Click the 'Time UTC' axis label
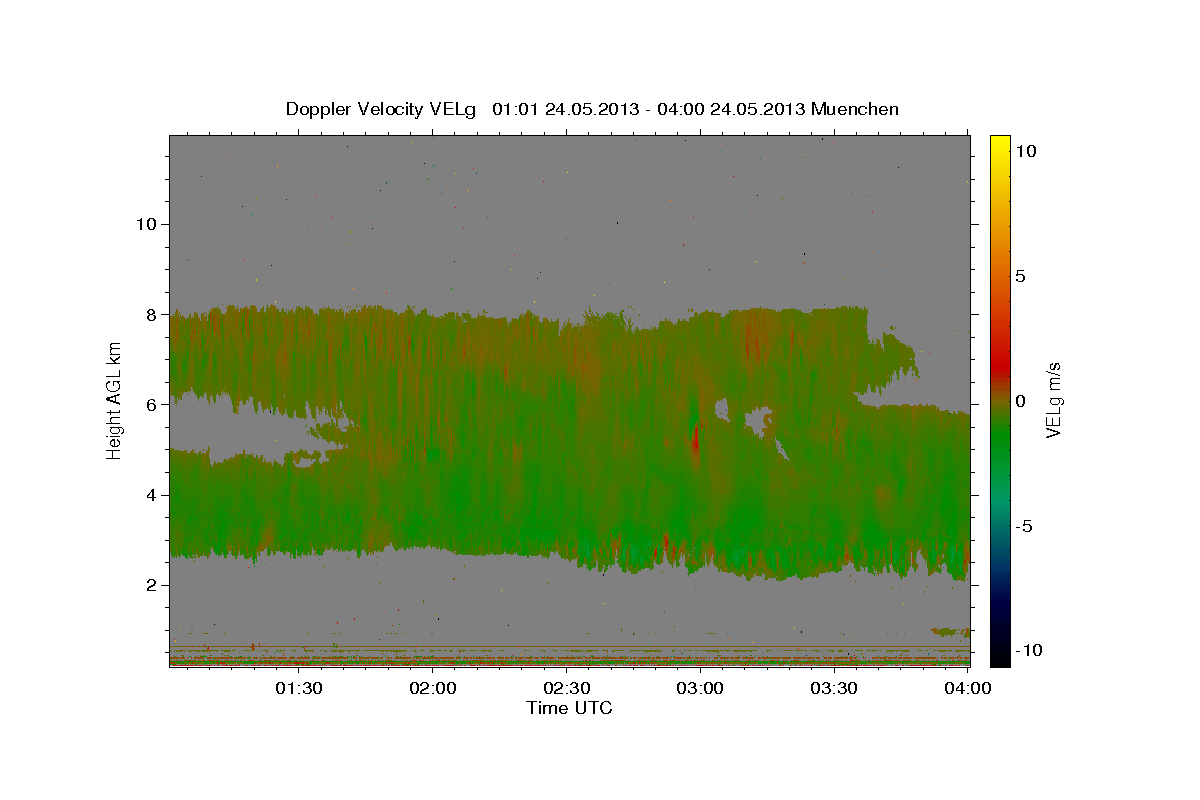1200x800 pixels. pyautogui.click(x=569, y=708)
